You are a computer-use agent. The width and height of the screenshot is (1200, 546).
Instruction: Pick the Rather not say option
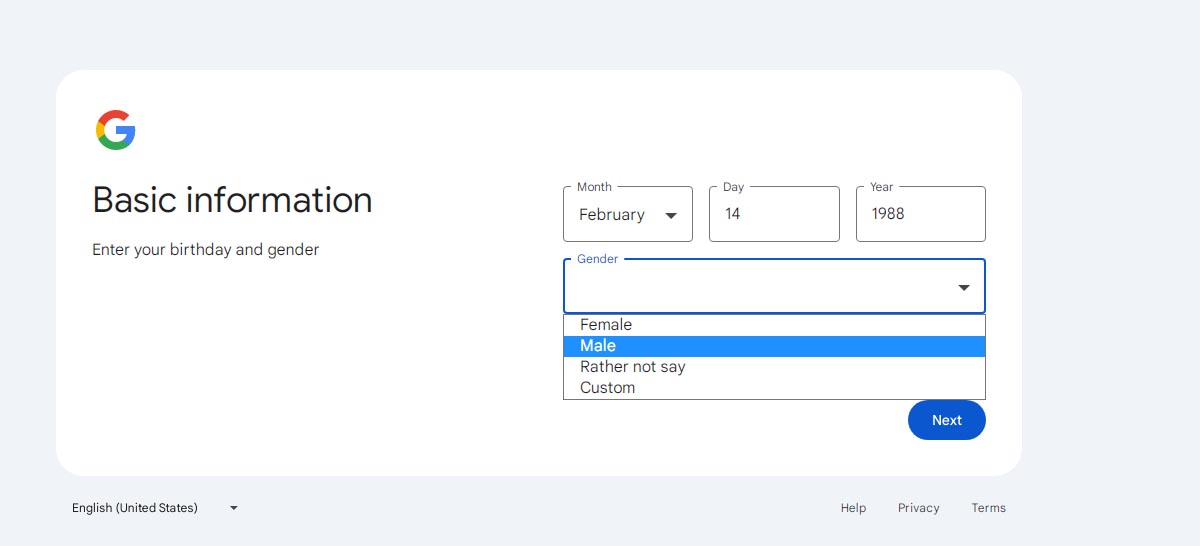[x=774, y=367]
